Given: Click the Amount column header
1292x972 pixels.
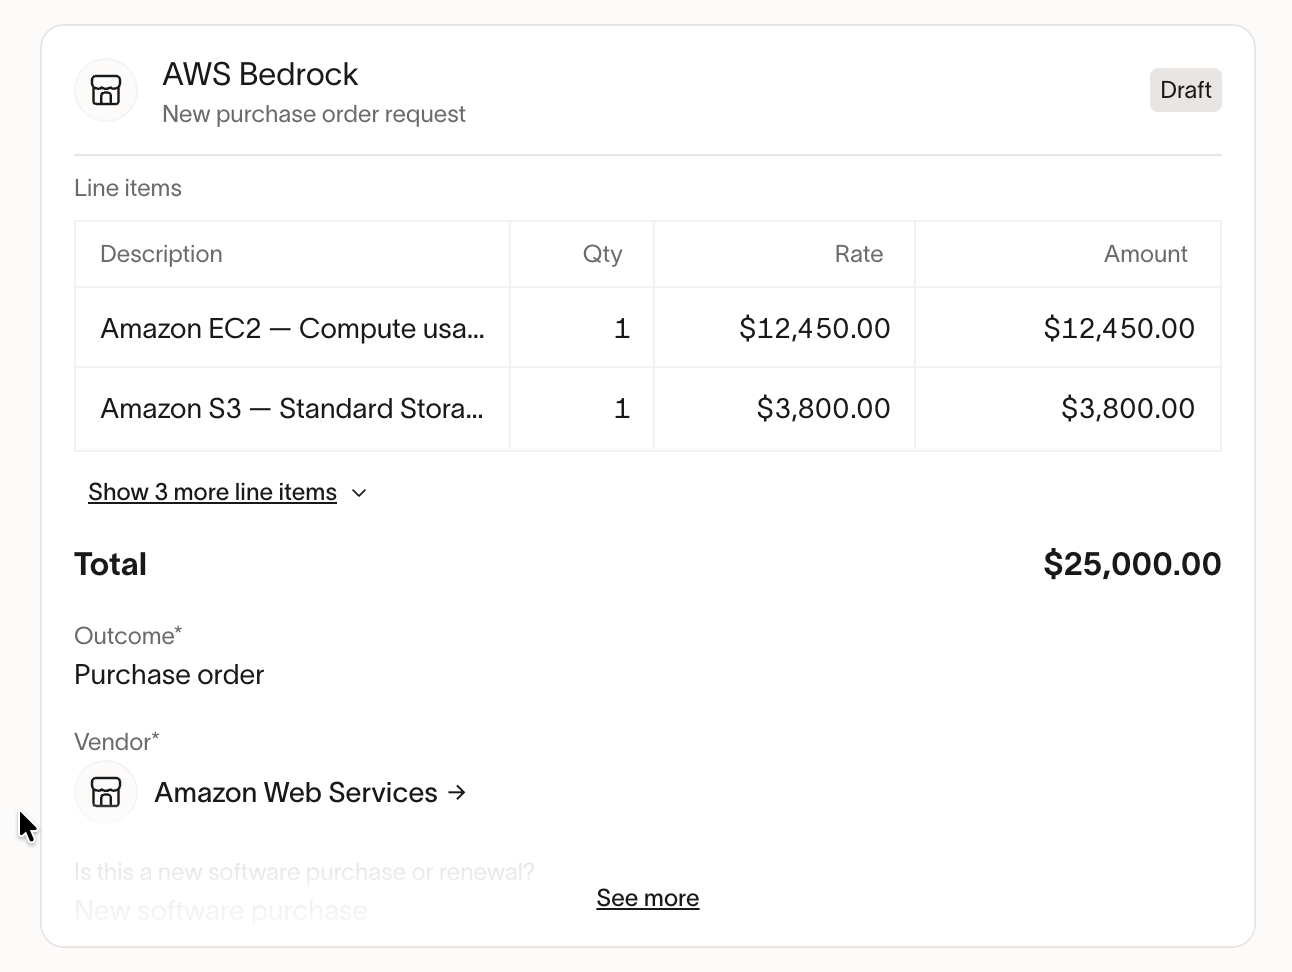Looking at the screenshot, I should point(1146,254).
